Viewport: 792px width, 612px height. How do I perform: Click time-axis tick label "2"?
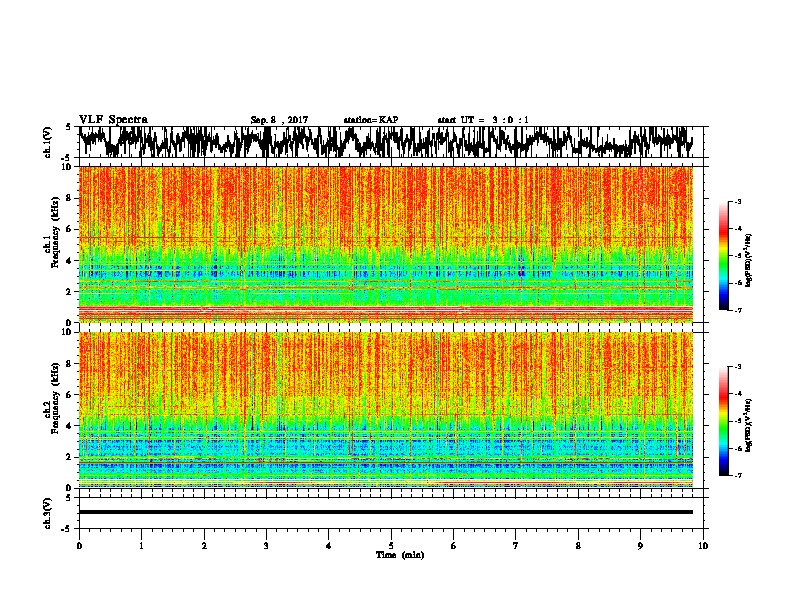204,546
